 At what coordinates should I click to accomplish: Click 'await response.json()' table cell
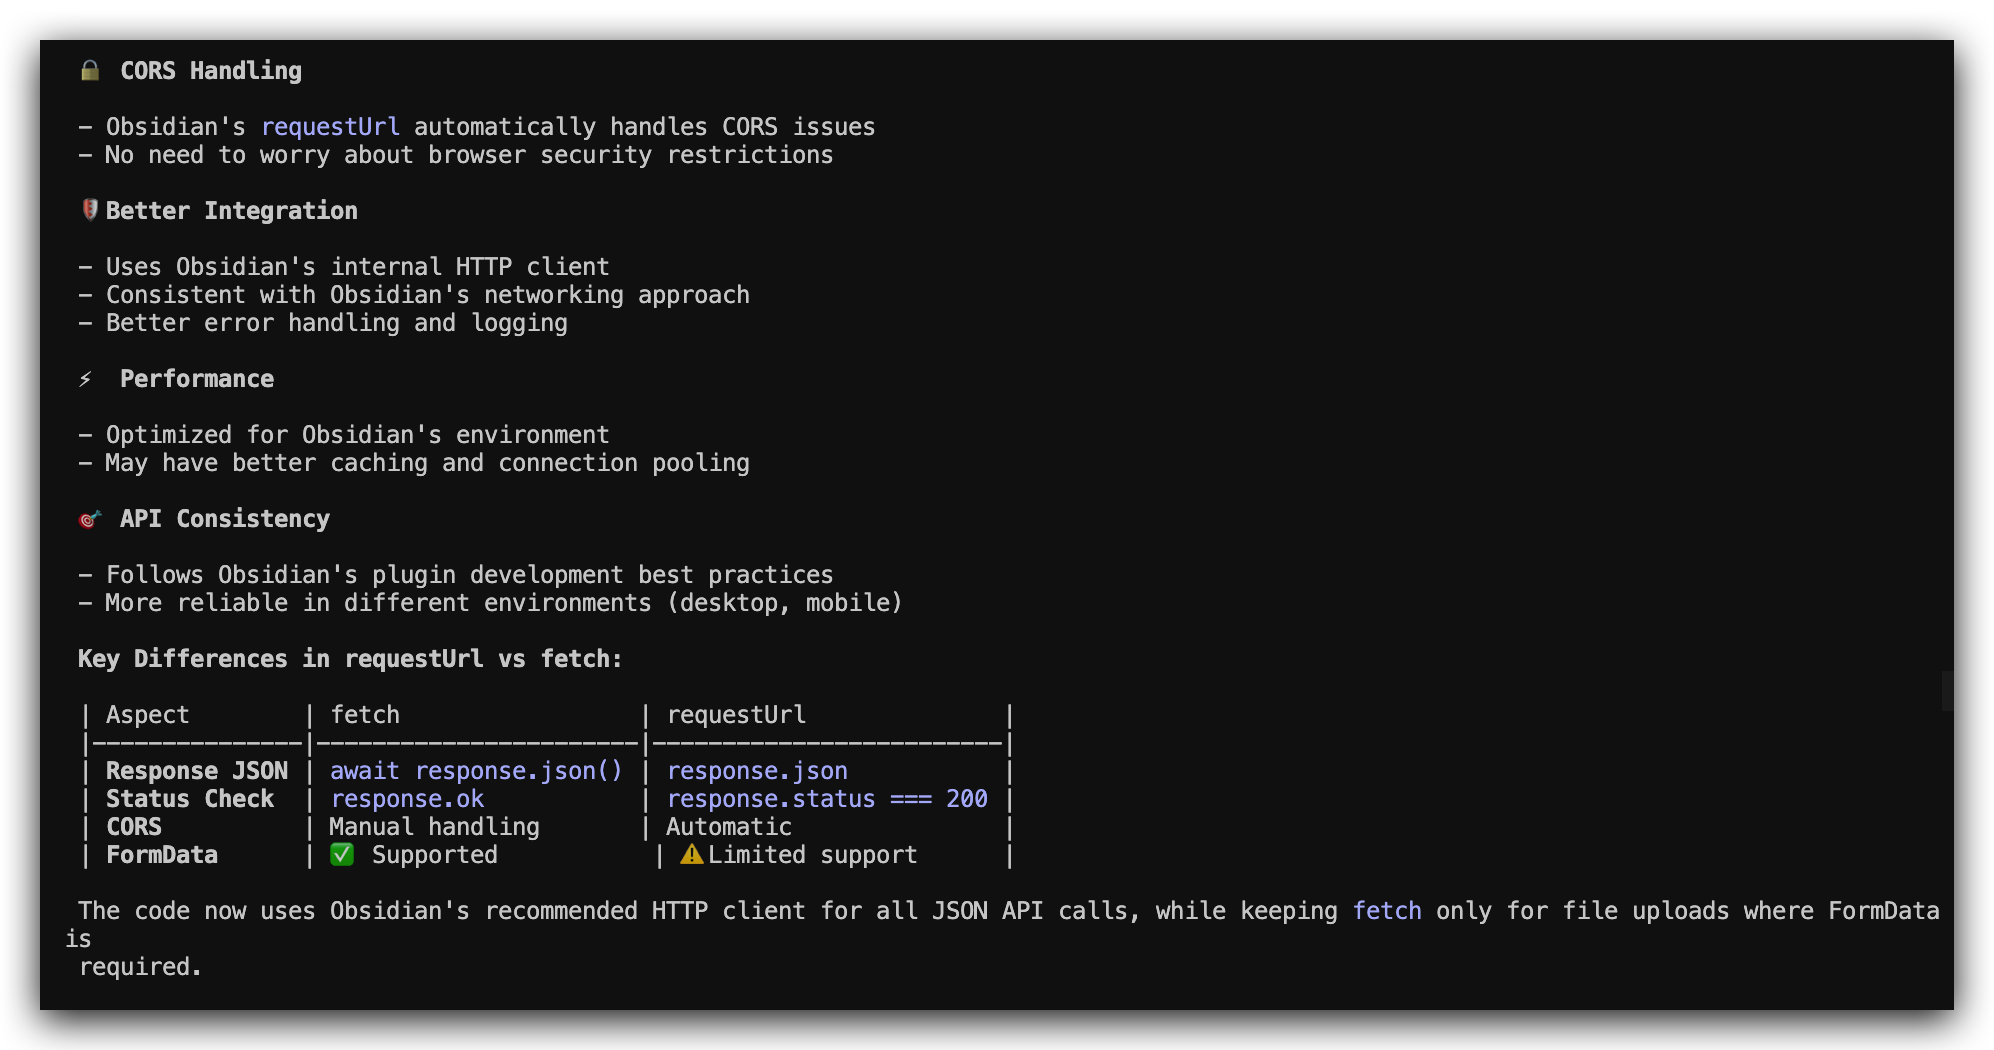[x=476, y=771]
